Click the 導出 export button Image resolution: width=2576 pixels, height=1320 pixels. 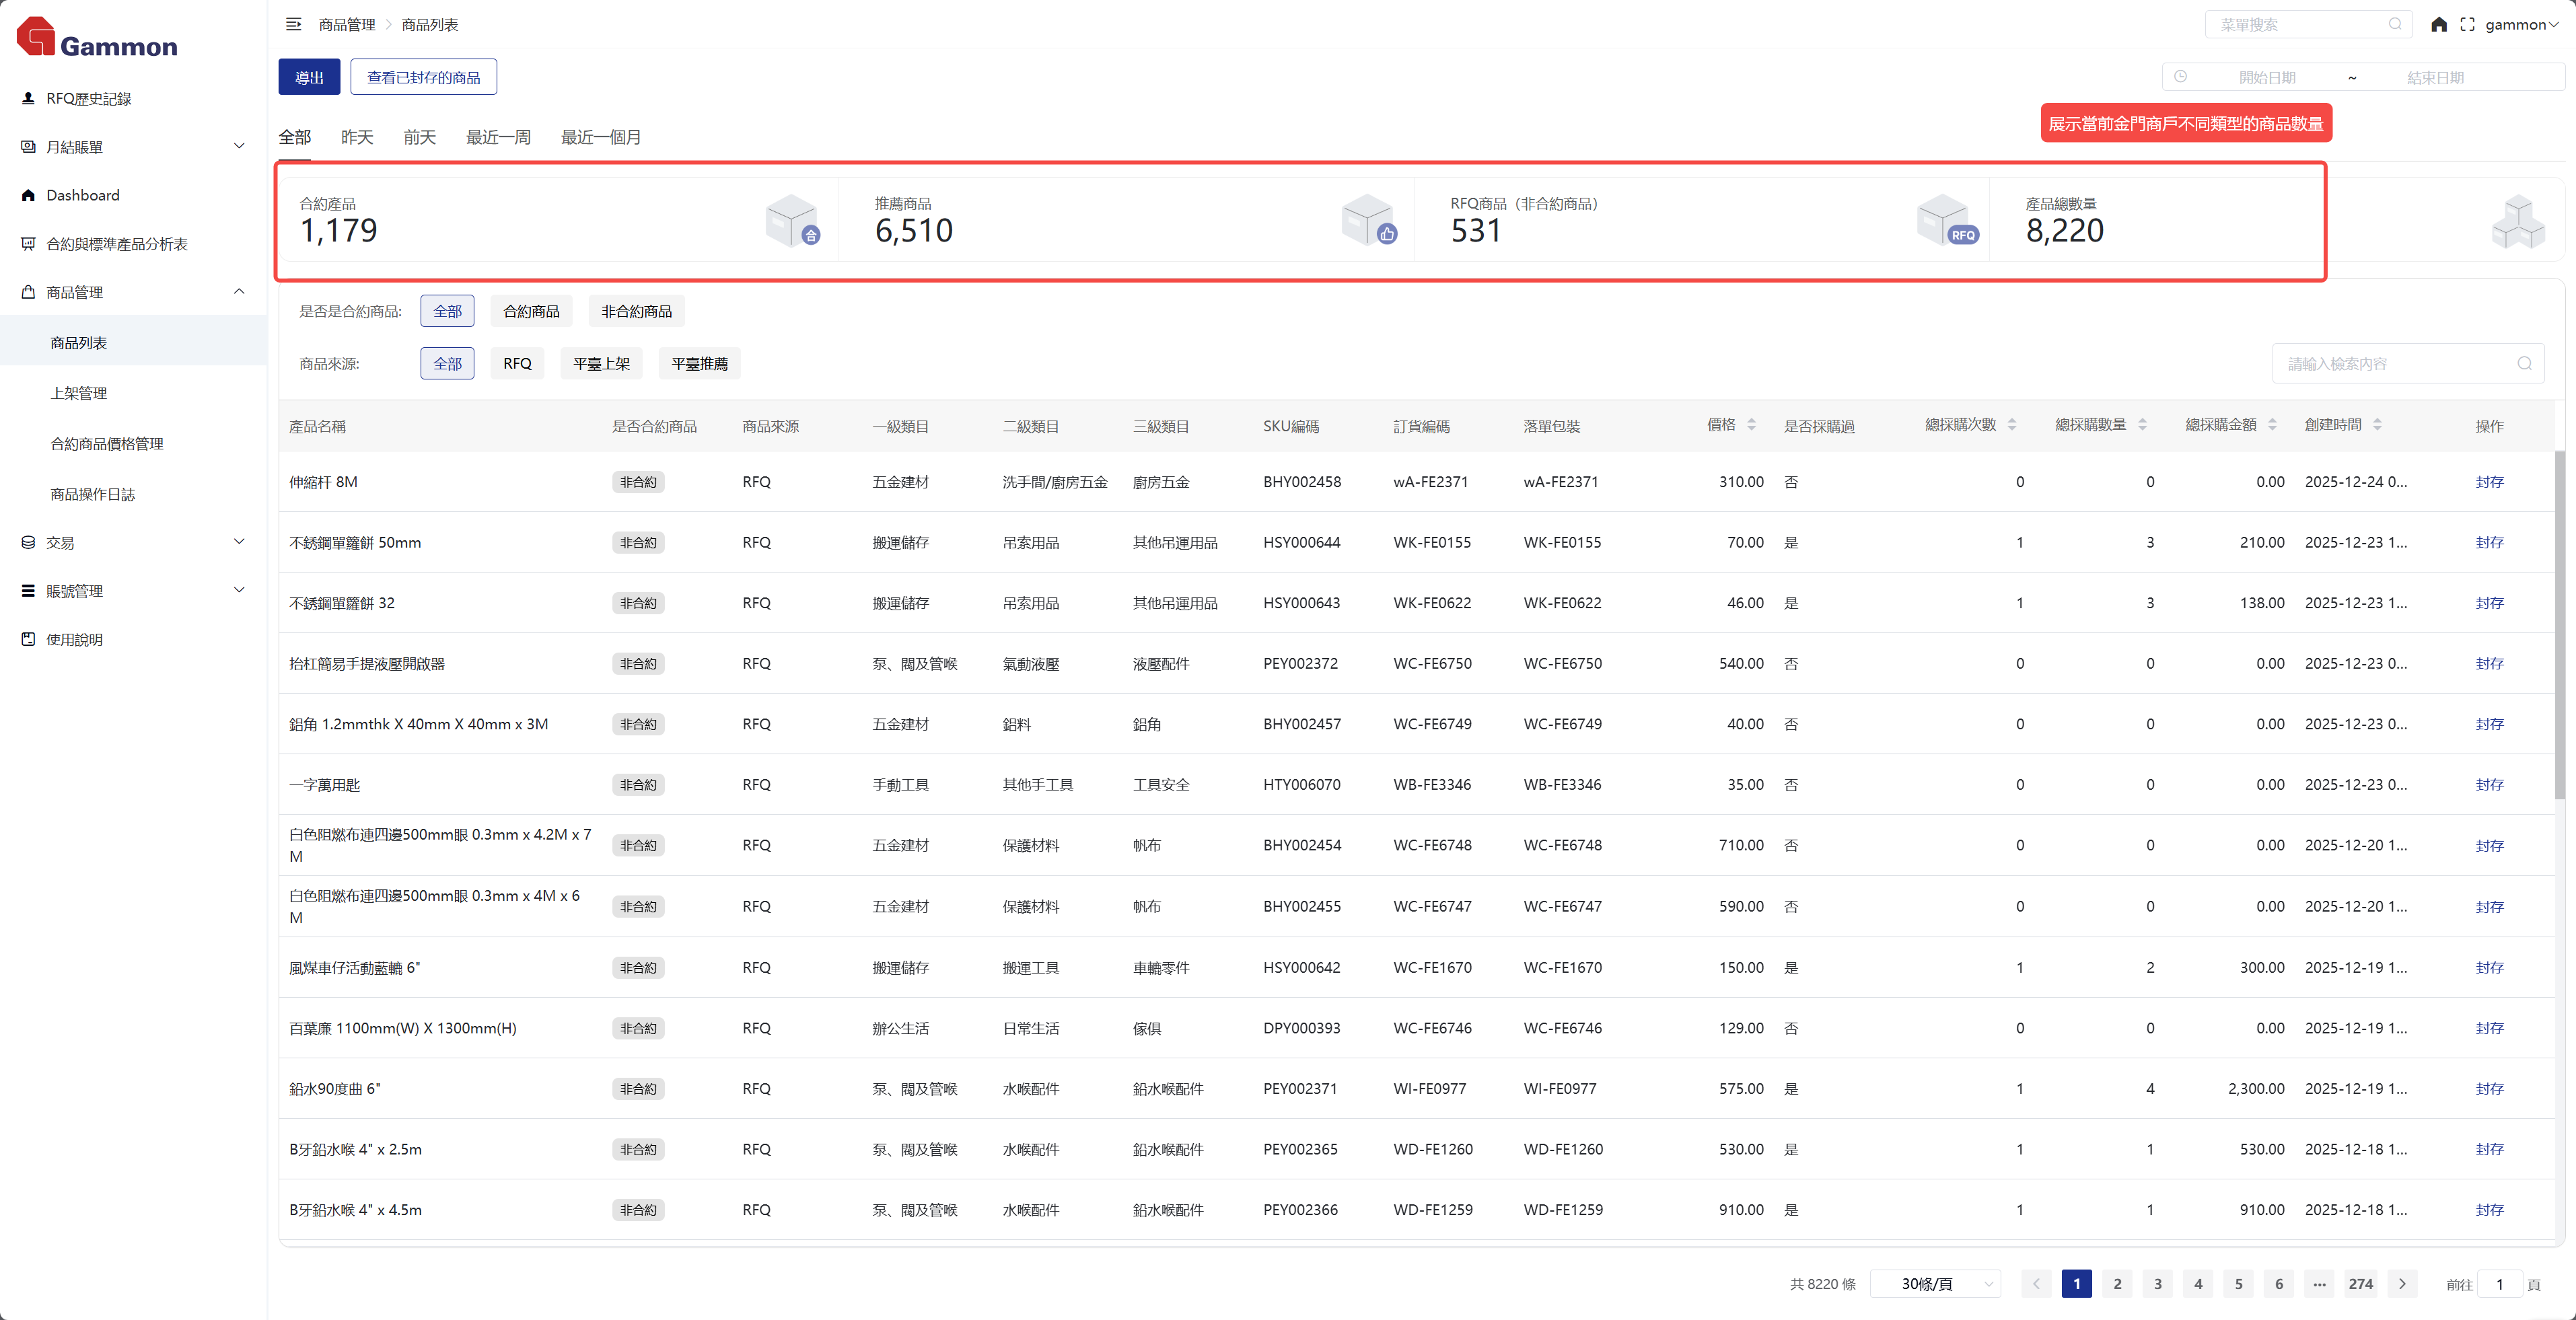(309, 77)
